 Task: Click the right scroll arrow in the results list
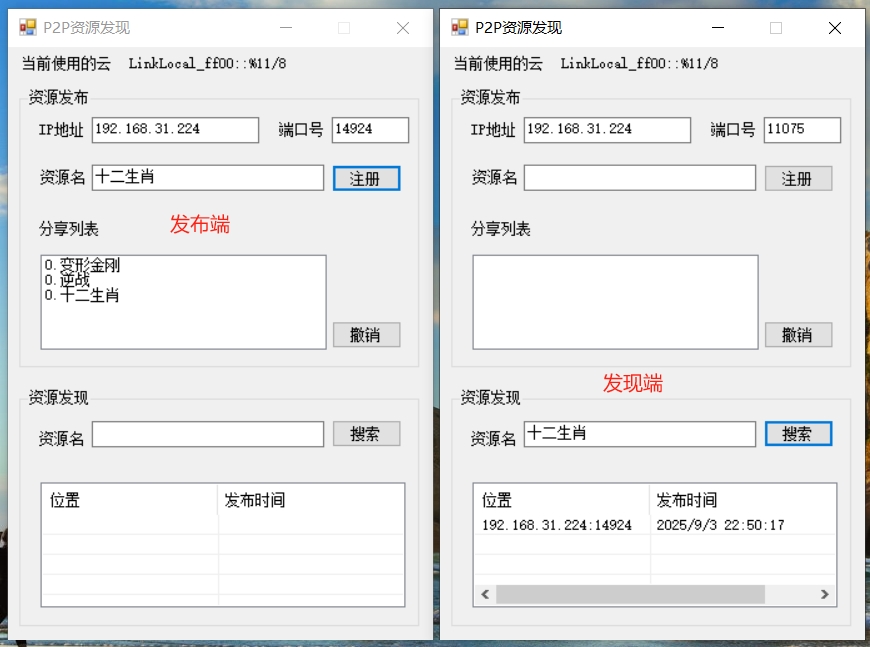pyautogui.click(x=825, y=594)
